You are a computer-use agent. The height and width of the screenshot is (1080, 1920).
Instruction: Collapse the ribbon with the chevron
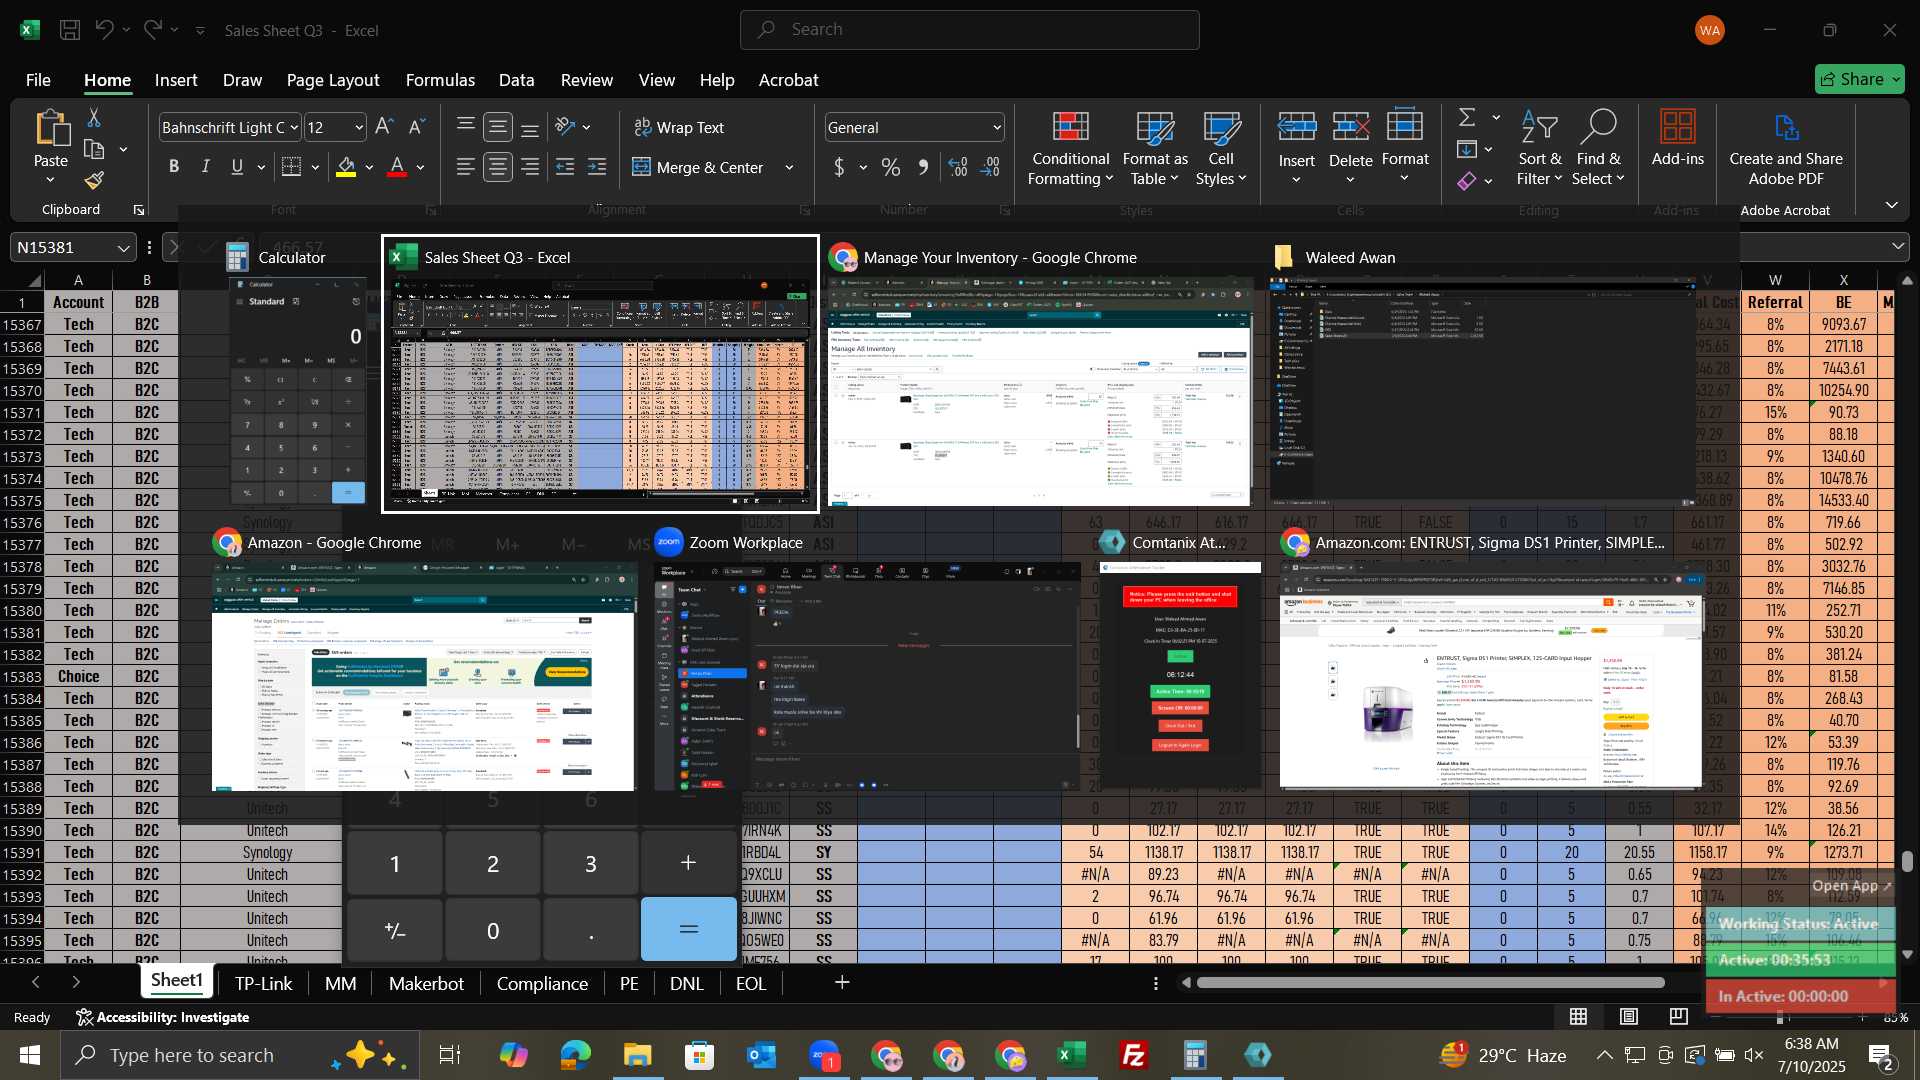1891,205
